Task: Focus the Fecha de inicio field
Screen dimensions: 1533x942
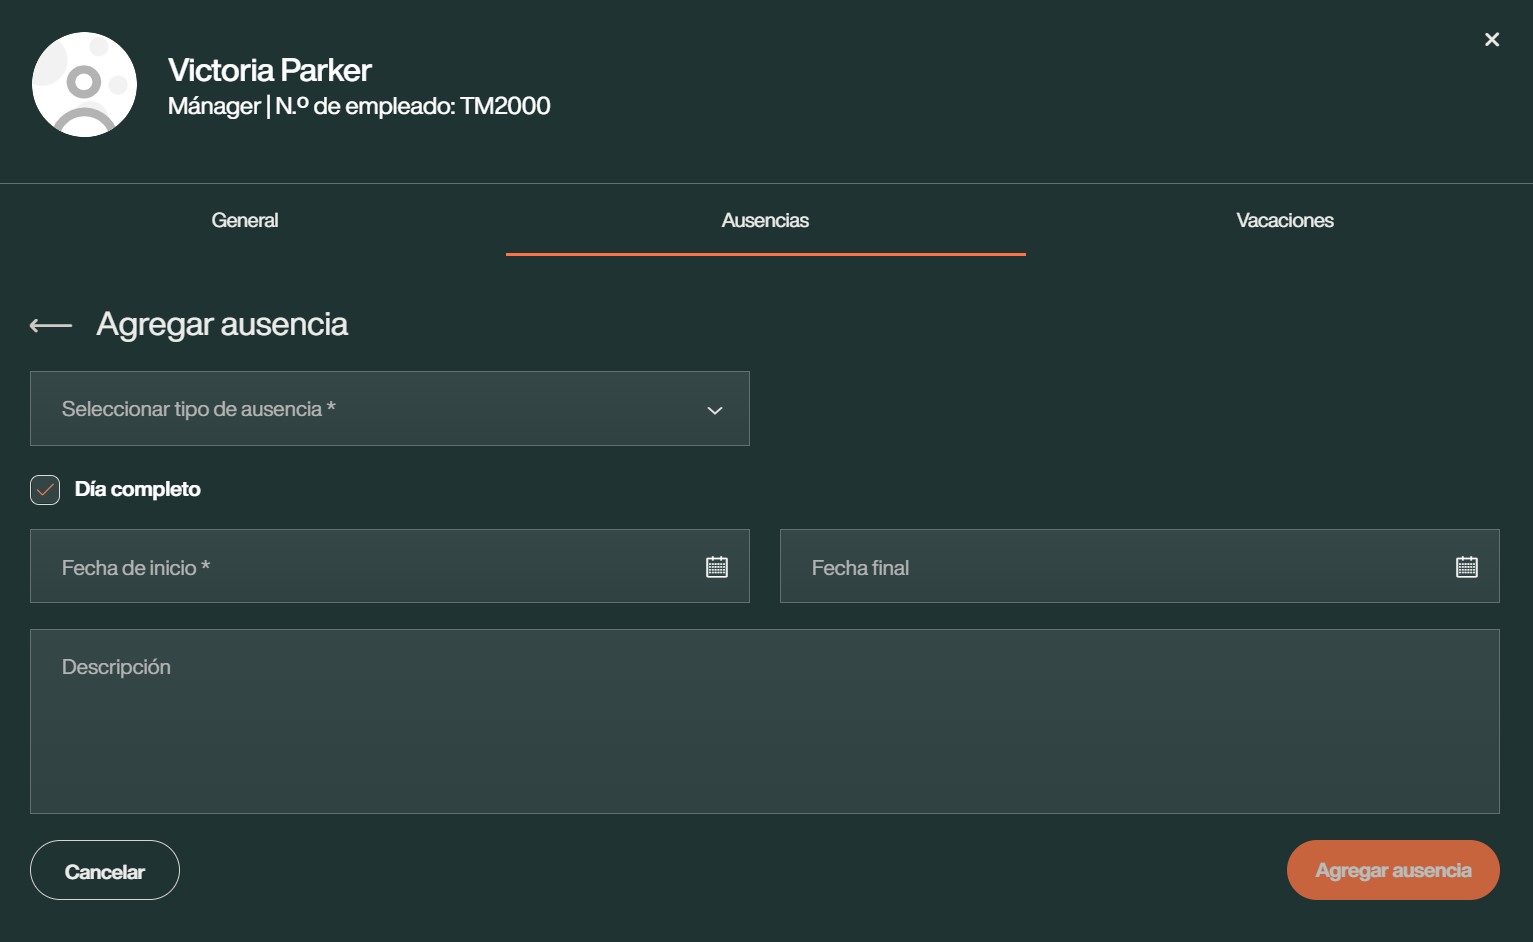Action: 390,566
